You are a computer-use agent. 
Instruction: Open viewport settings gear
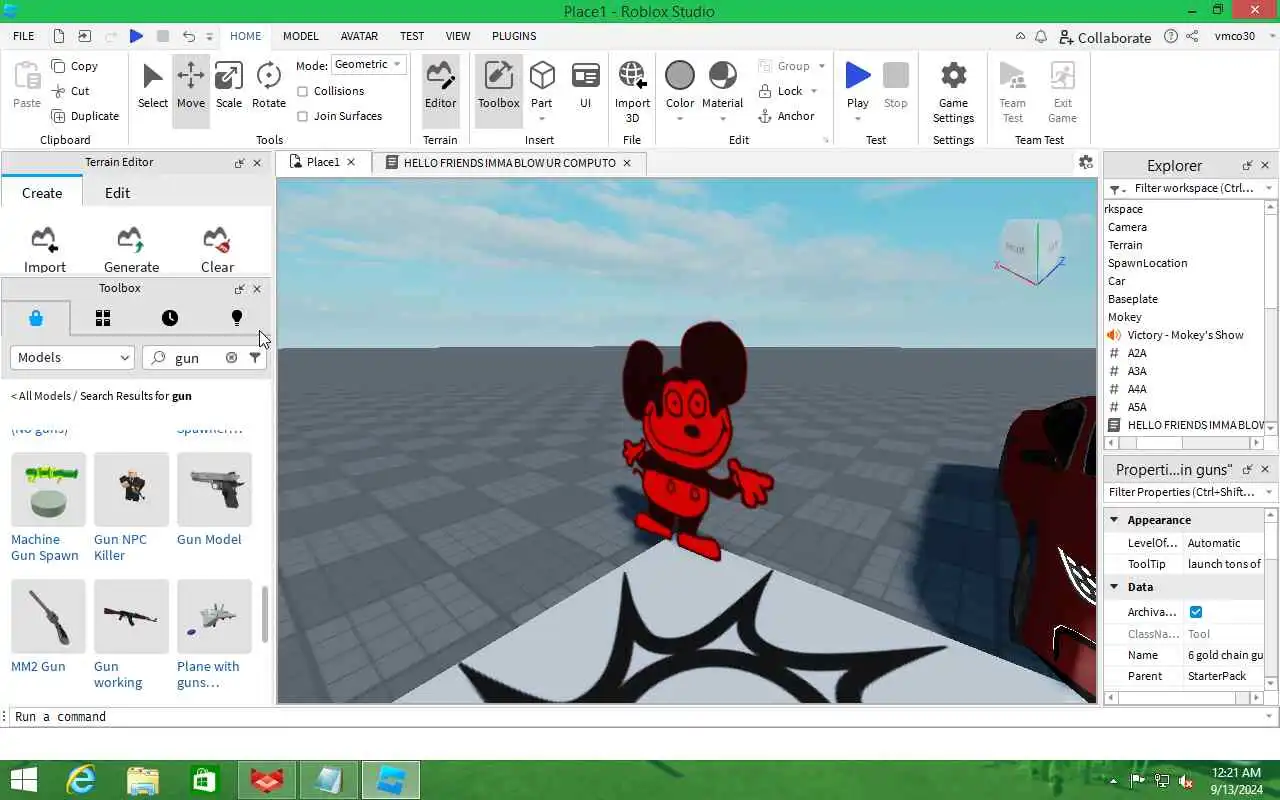[x=1085, y=162]
